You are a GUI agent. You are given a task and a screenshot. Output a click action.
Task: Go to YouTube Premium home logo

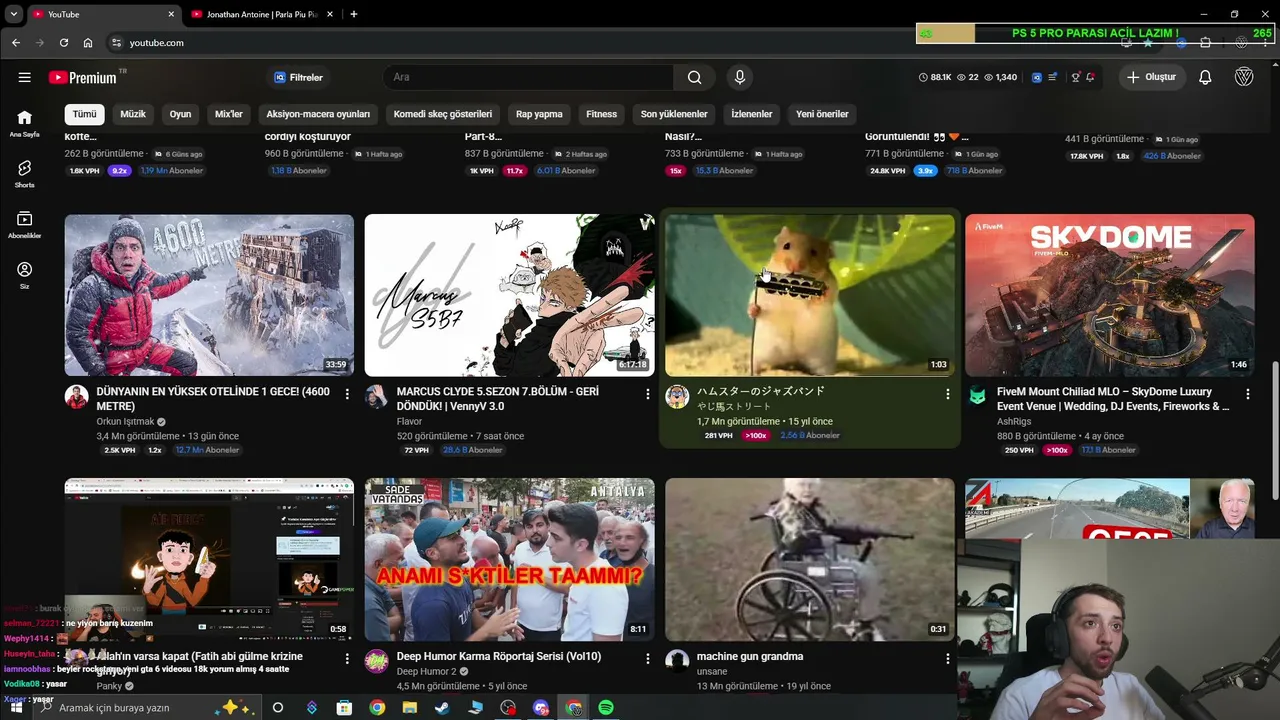(83, 77)
